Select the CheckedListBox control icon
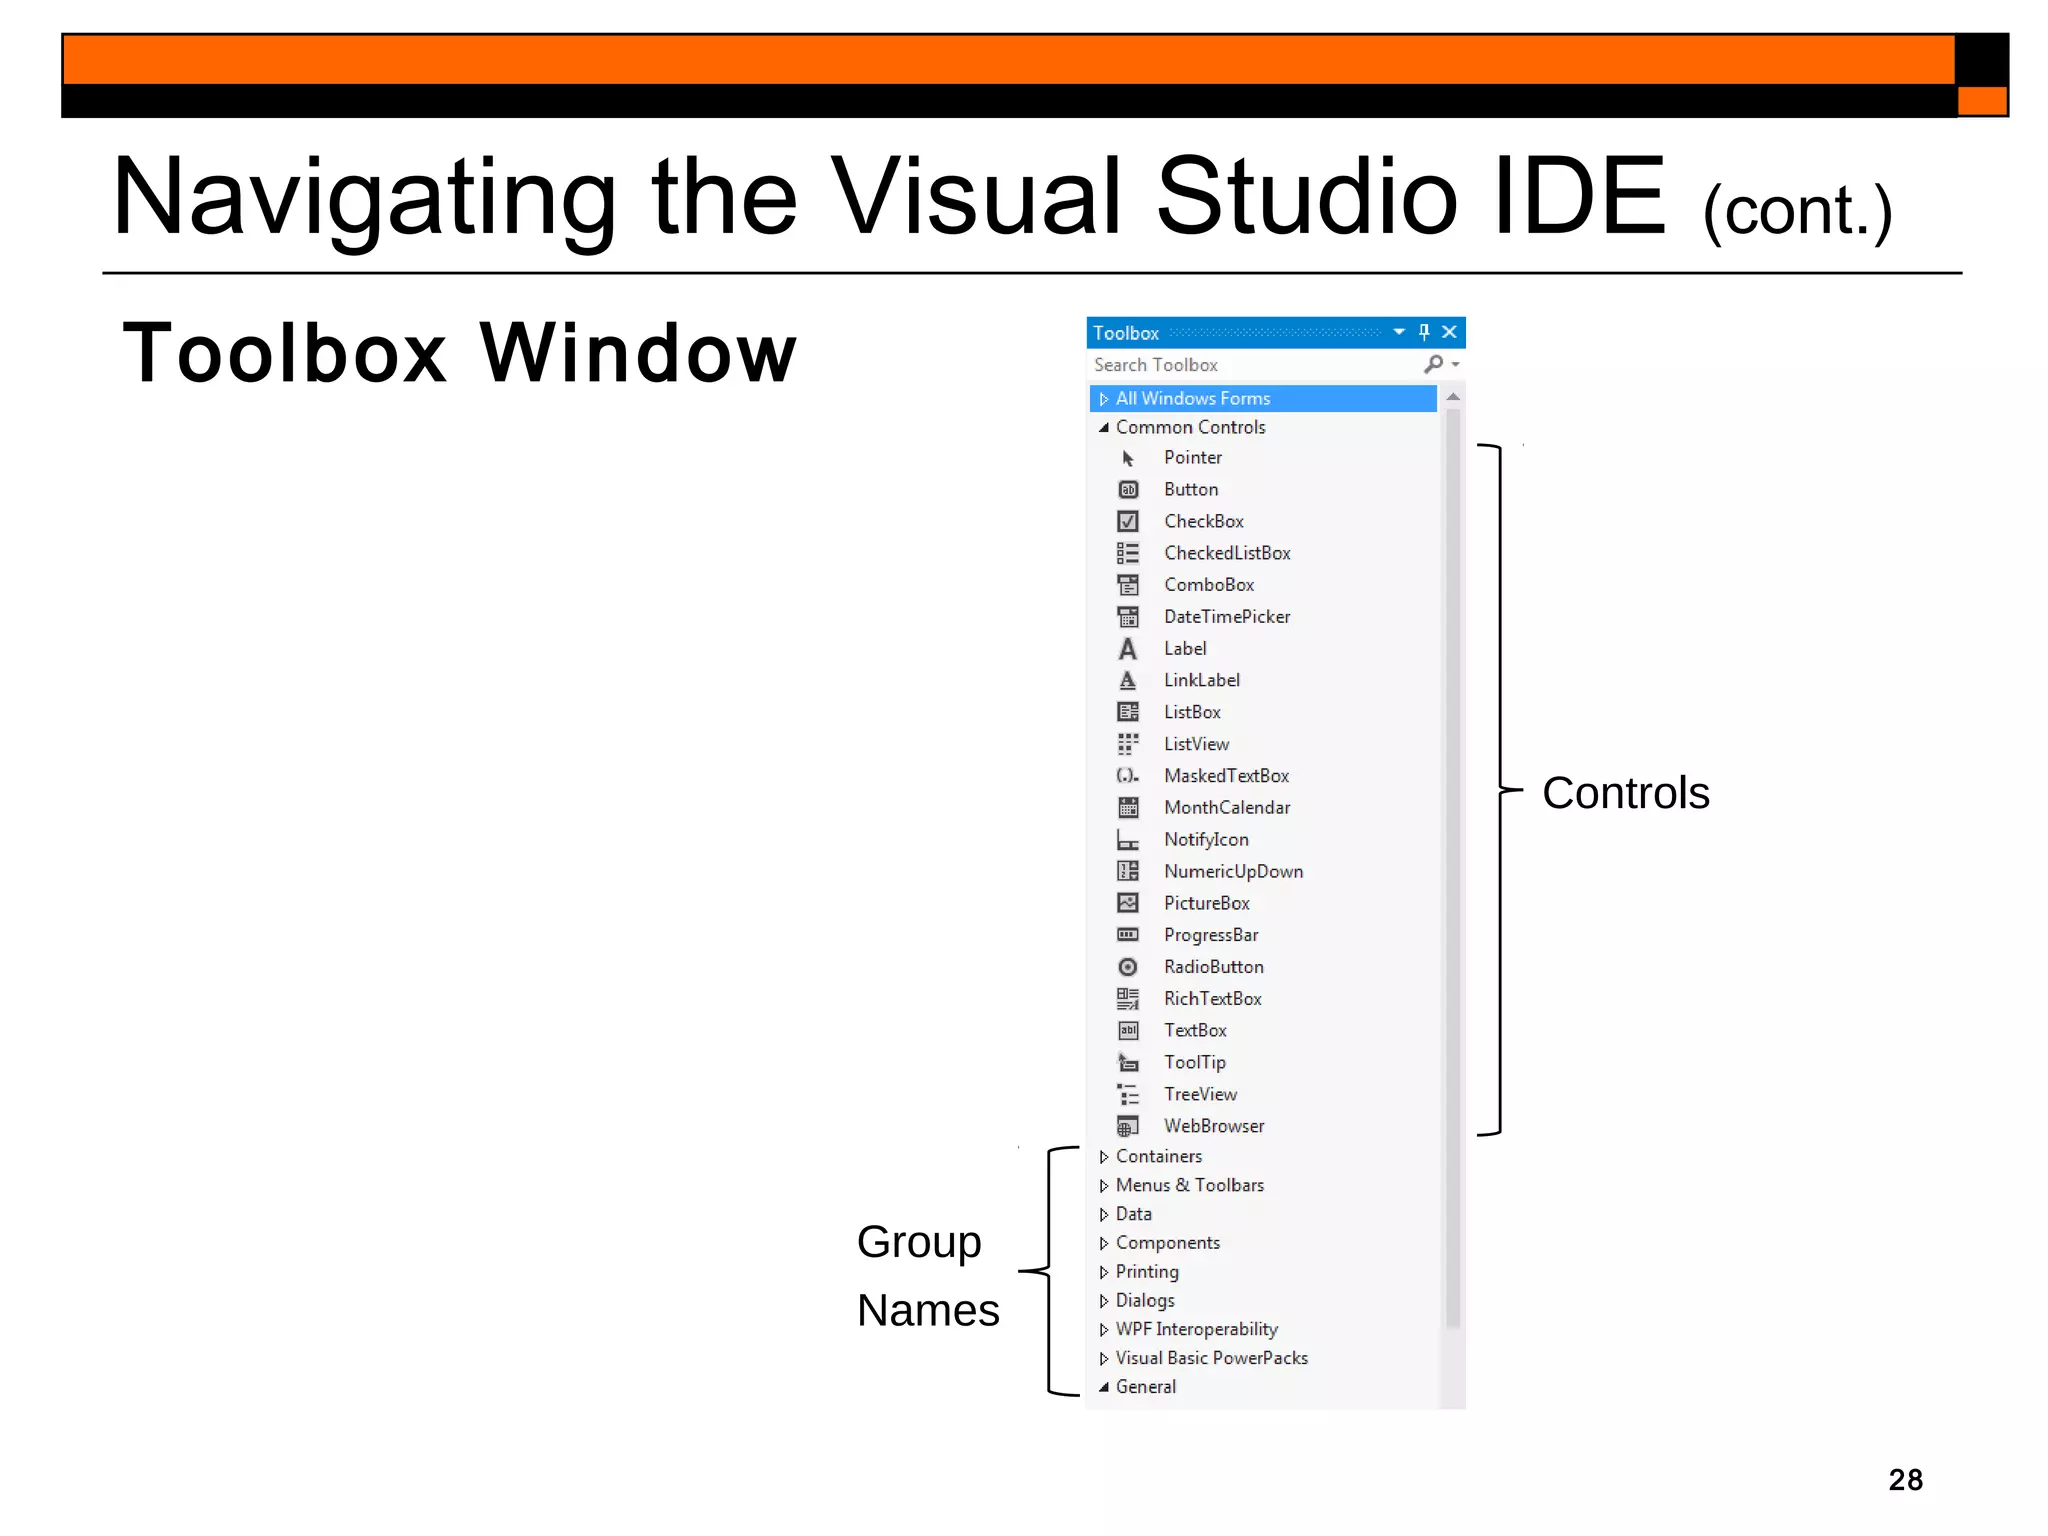The height and width of the screenshot is (1536, 2048). [1128, 553]
